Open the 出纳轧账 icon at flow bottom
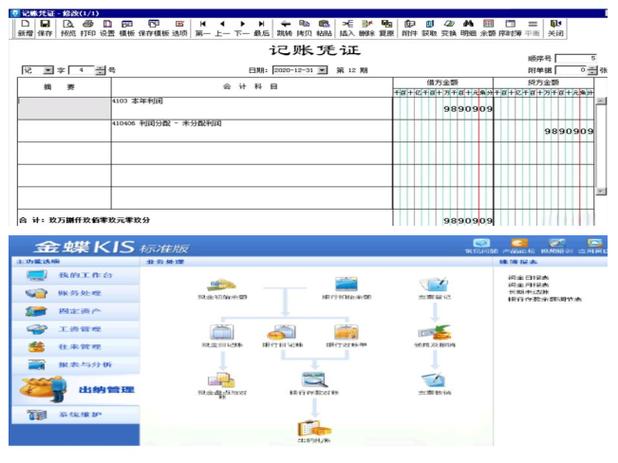The width and height of the screenshot is (618, 463). click(314, 432)
